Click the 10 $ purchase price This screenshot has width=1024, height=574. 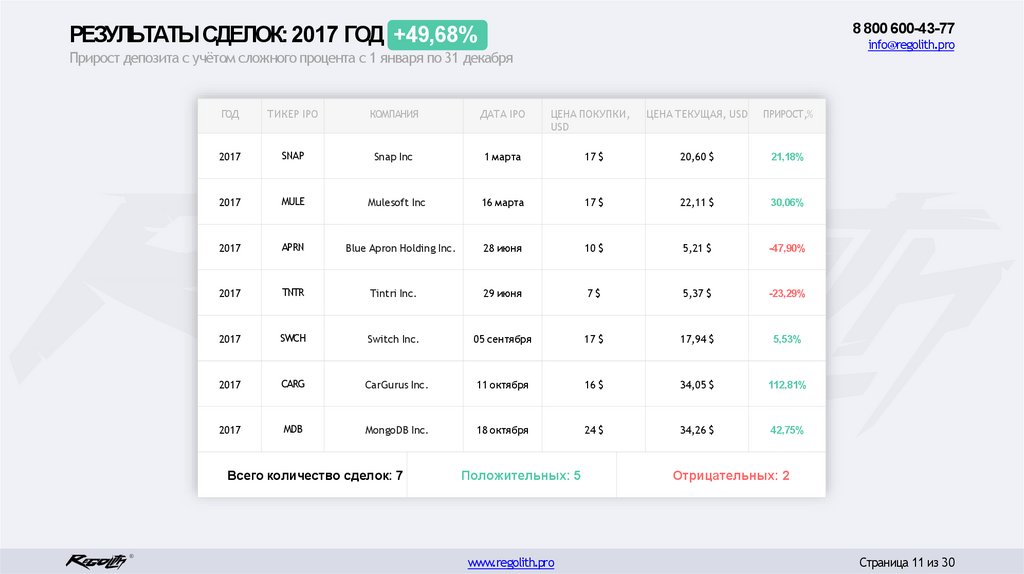click(594, 248)
